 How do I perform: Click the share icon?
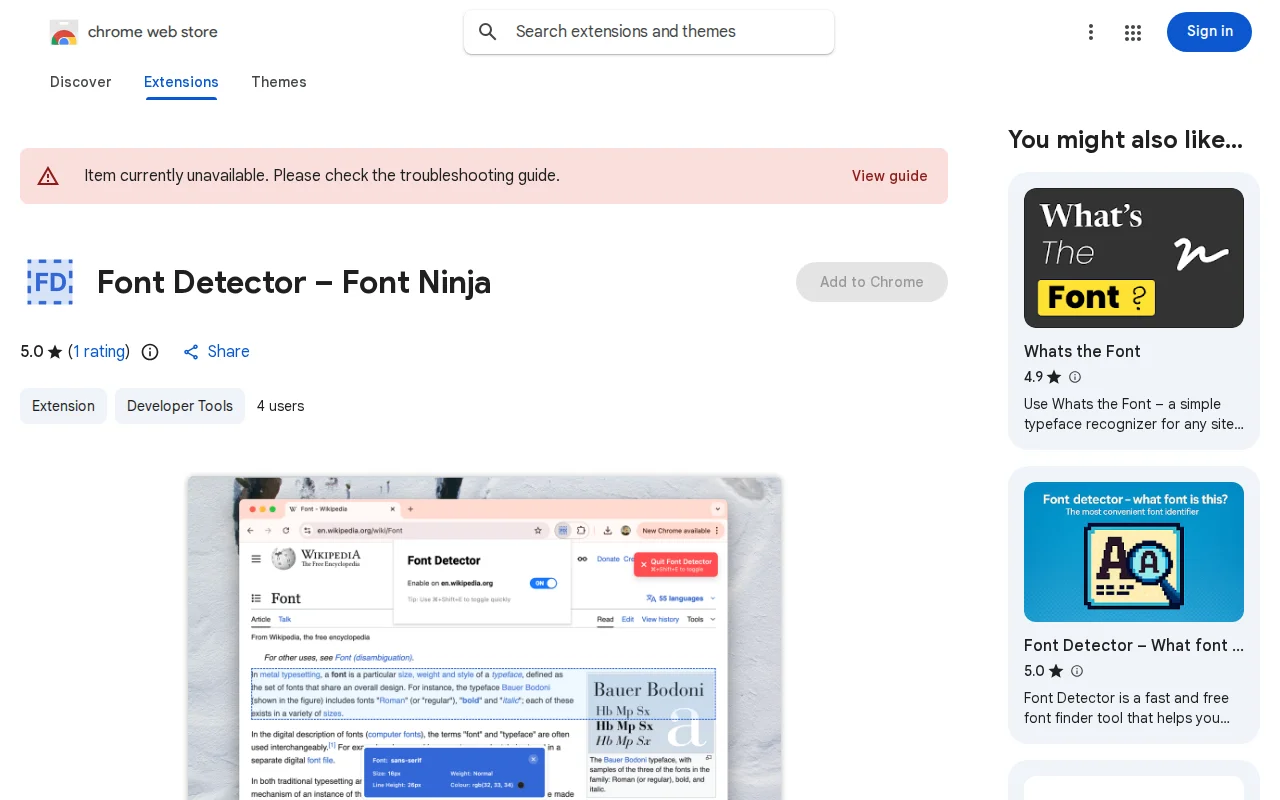coord(191,352)
